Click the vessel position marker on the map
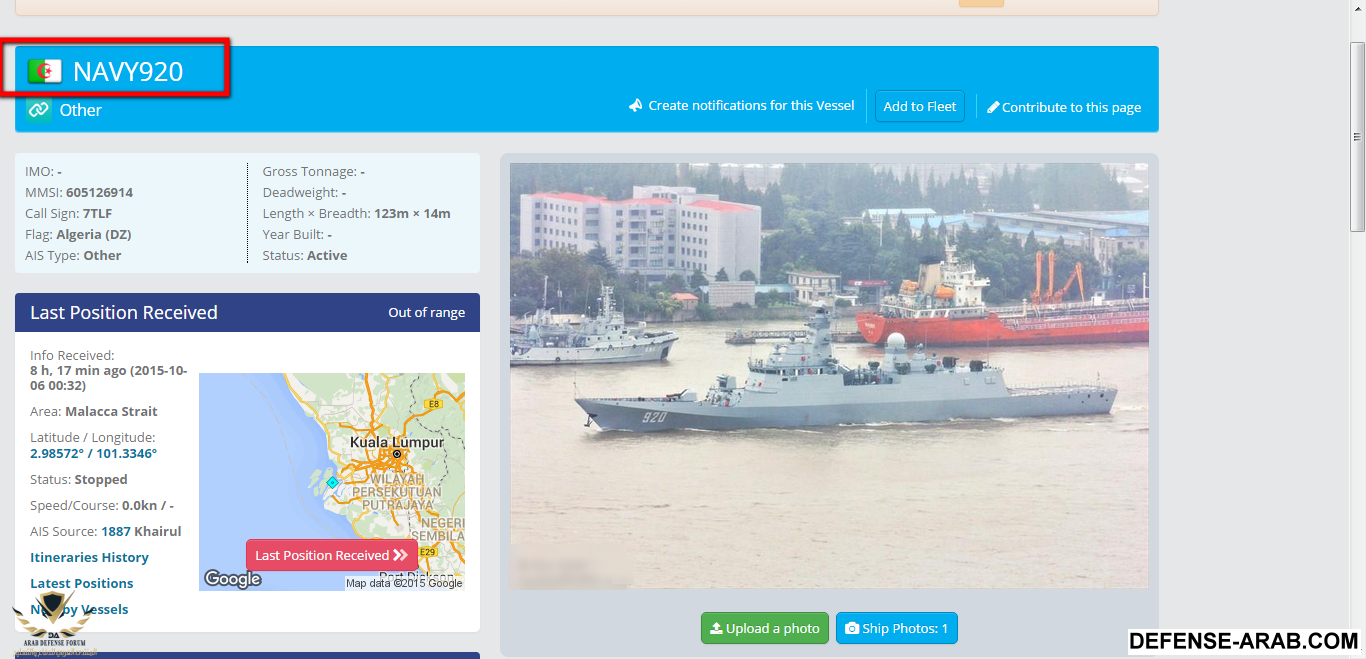Viewport: 1366px width, 659px height. 332,482
